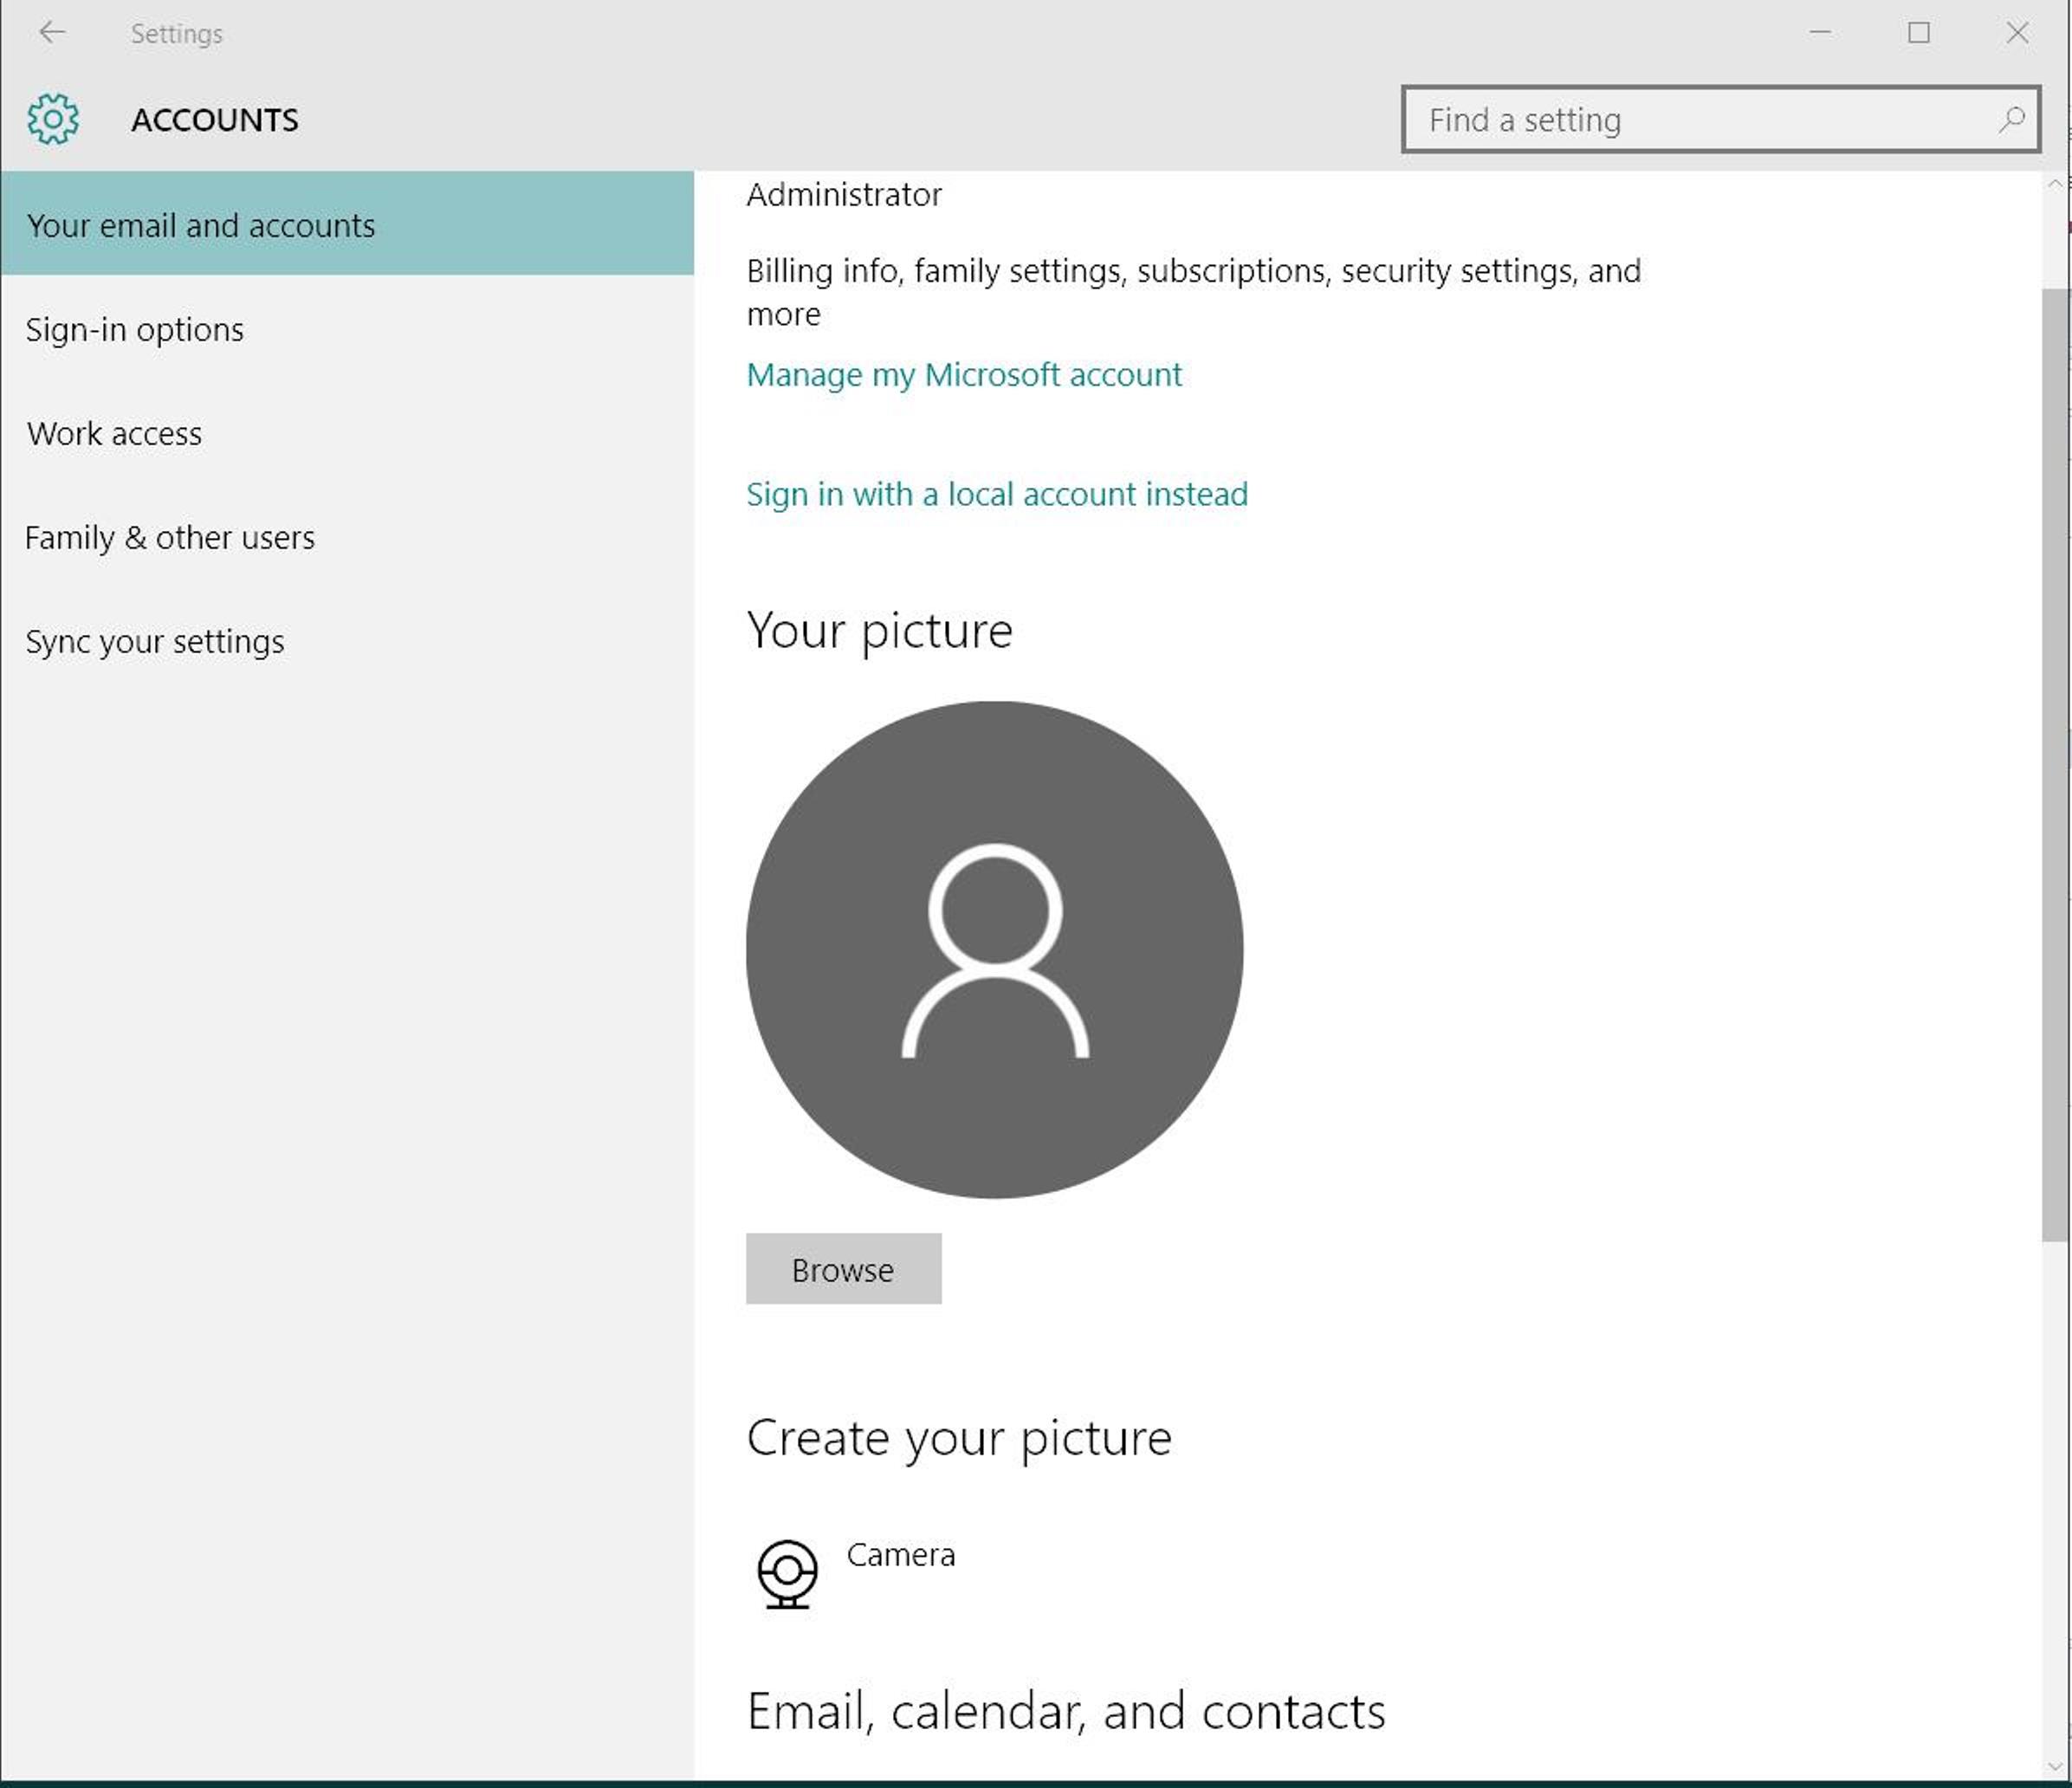Click the scrollbar down arrow
2072x1788 pixels.
(x=2055, y=1766)
